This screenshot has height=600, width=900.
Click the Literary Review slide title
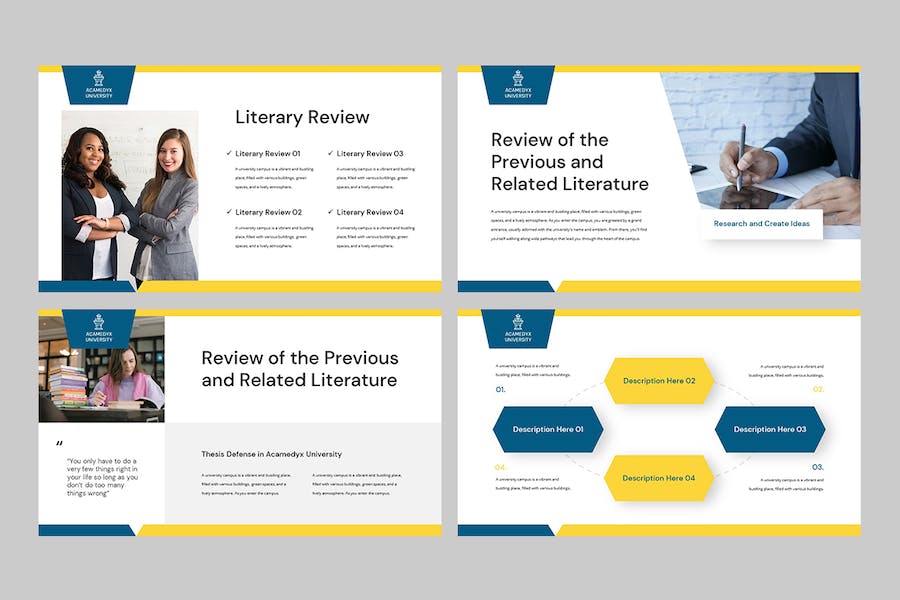point(302,117)
